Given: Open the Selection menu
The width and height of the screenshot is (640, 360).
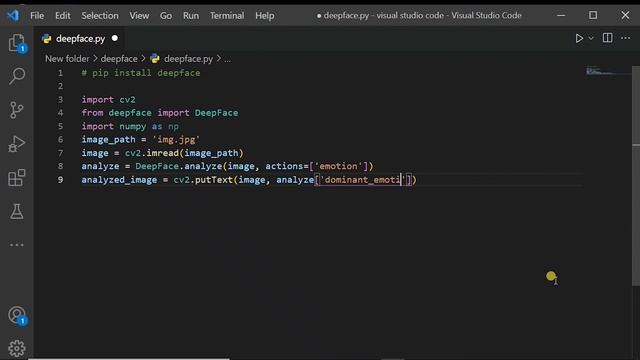Looking at the screenshot, I should (100, 16).
